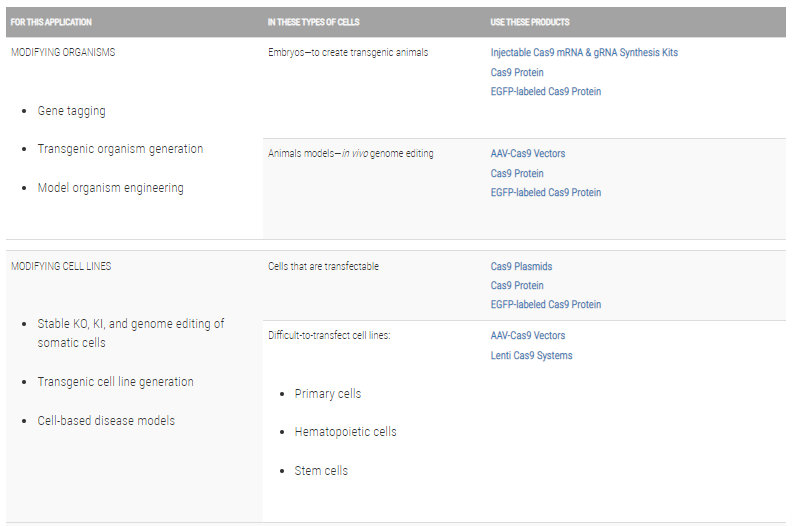The image size is (792, 526).
Task: Open Injectable Cas9 mRNA & gRNA Synthesis Kits link
Action: [584, 53]
